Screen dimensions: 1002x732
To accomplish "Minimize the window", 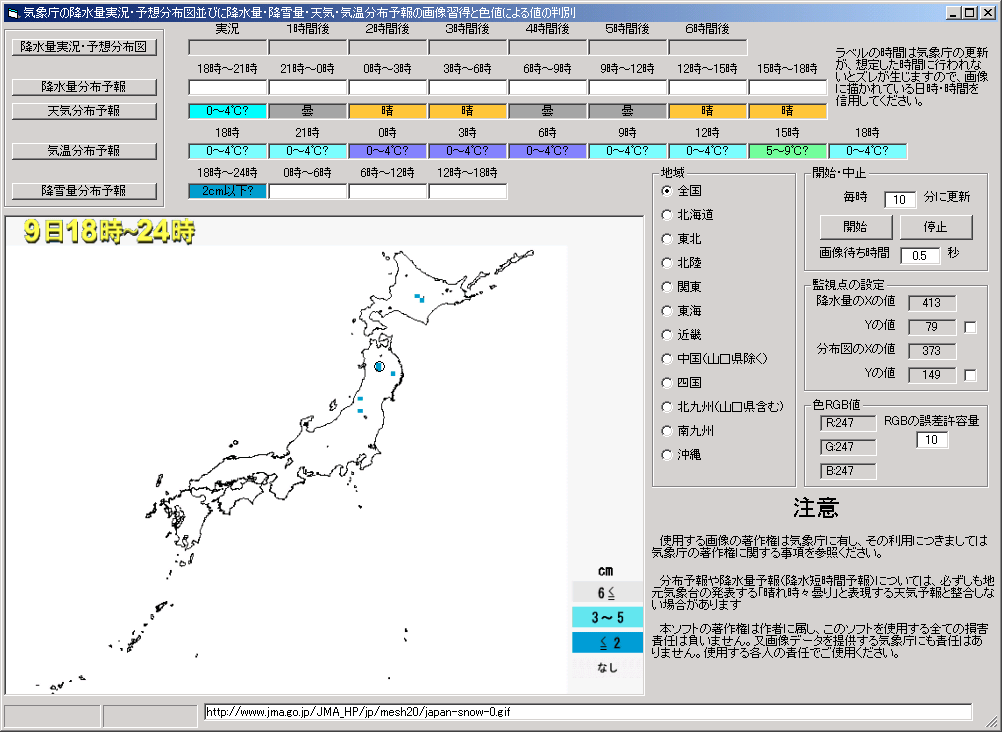I will tap(953, 13).
